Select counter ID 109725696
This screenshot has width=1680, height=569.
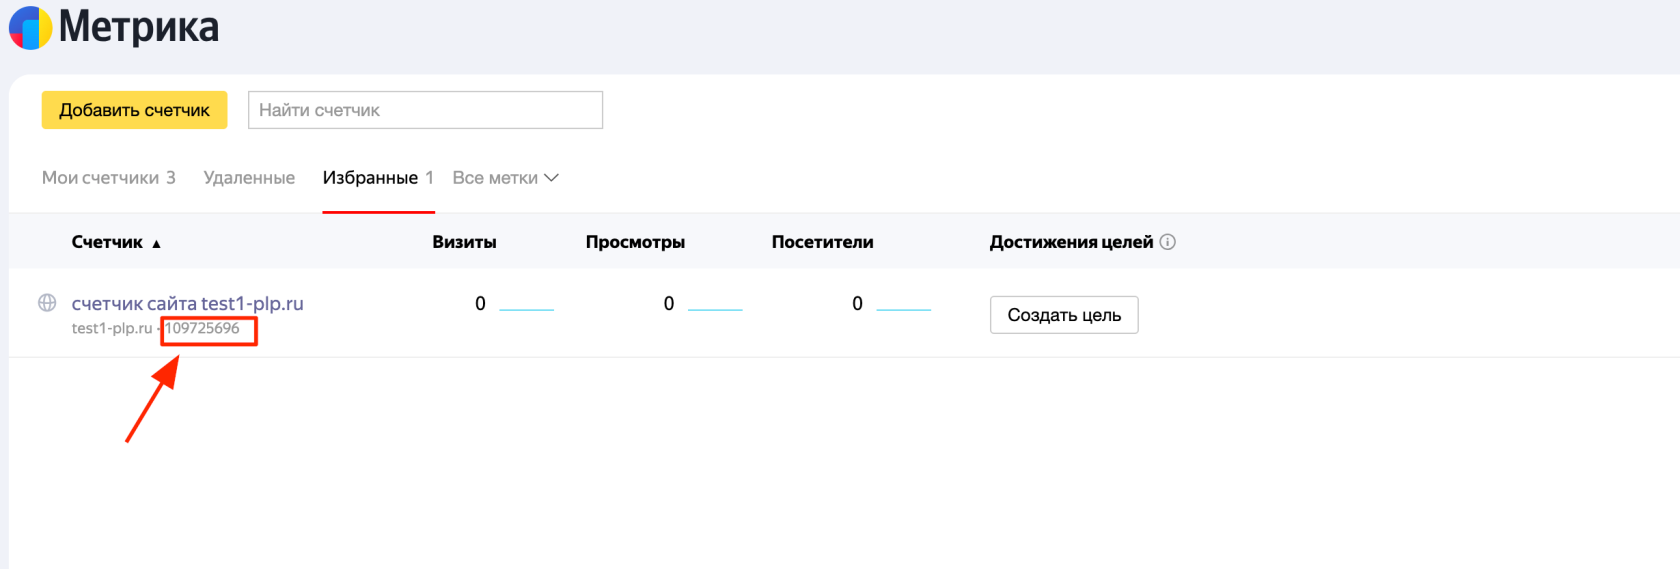(203, 328)
